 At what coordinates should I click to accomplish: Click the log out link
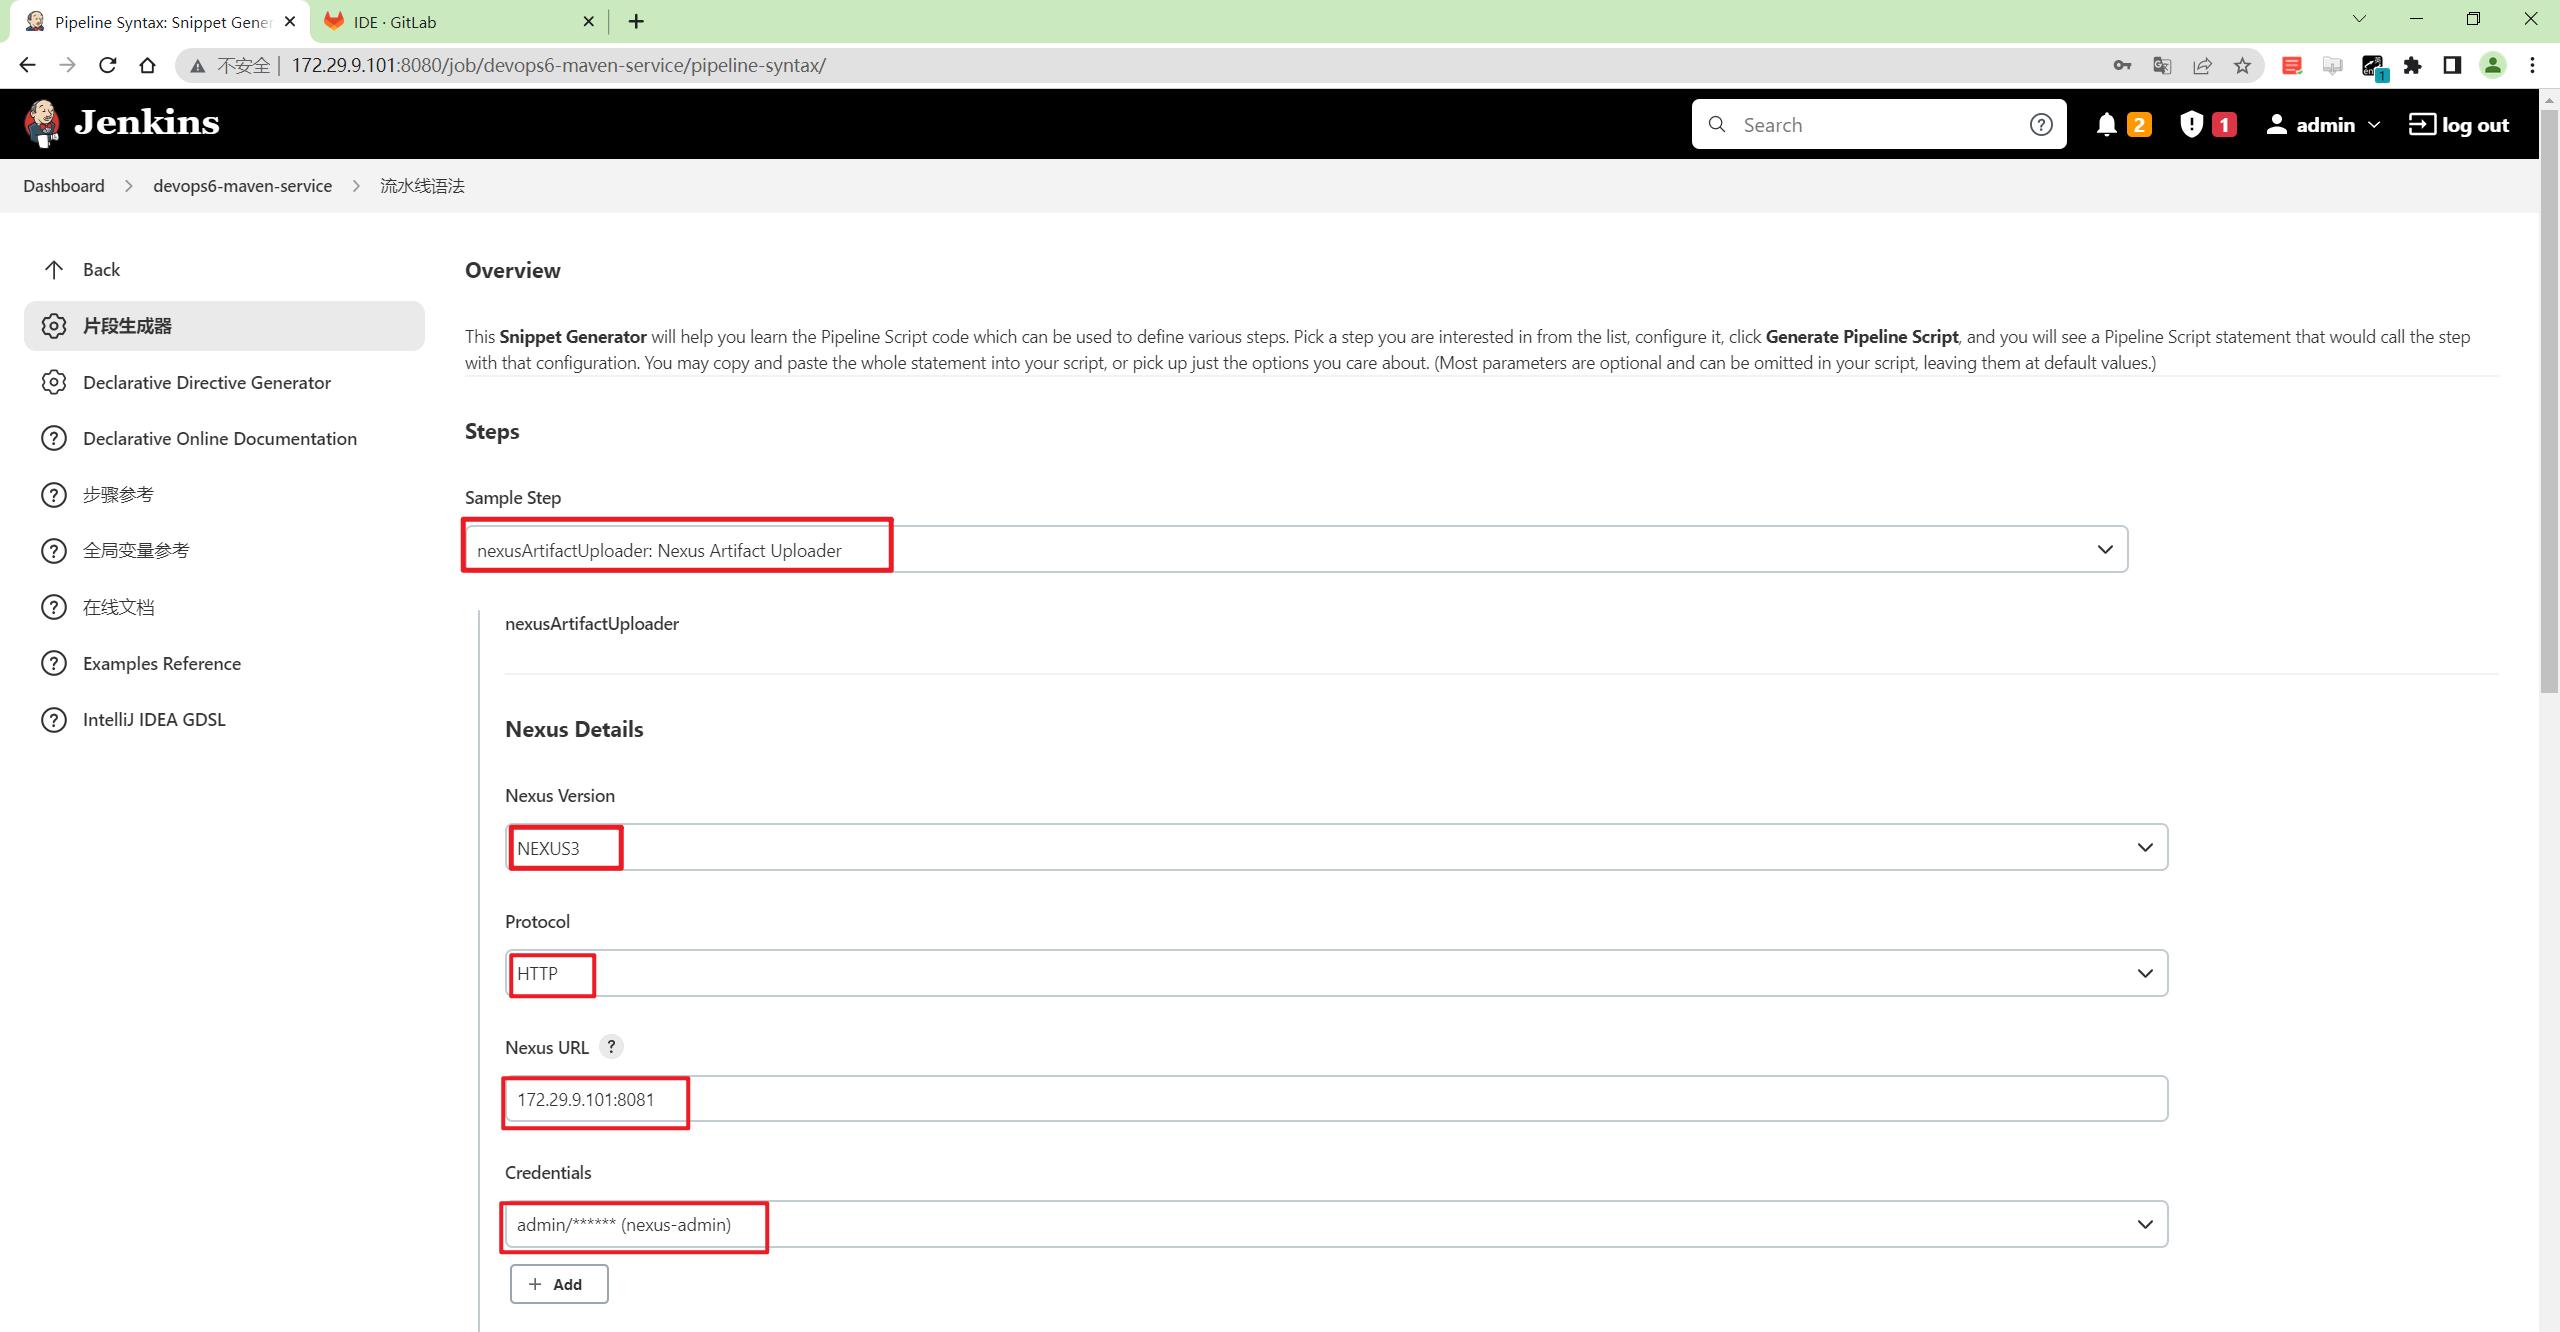point(2459,124)
